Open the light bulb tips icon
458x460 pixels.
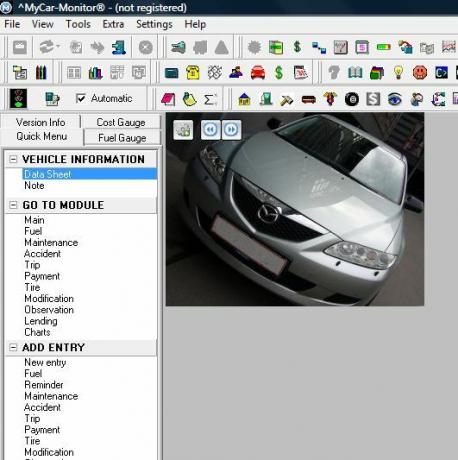click(x=398, y=72)
